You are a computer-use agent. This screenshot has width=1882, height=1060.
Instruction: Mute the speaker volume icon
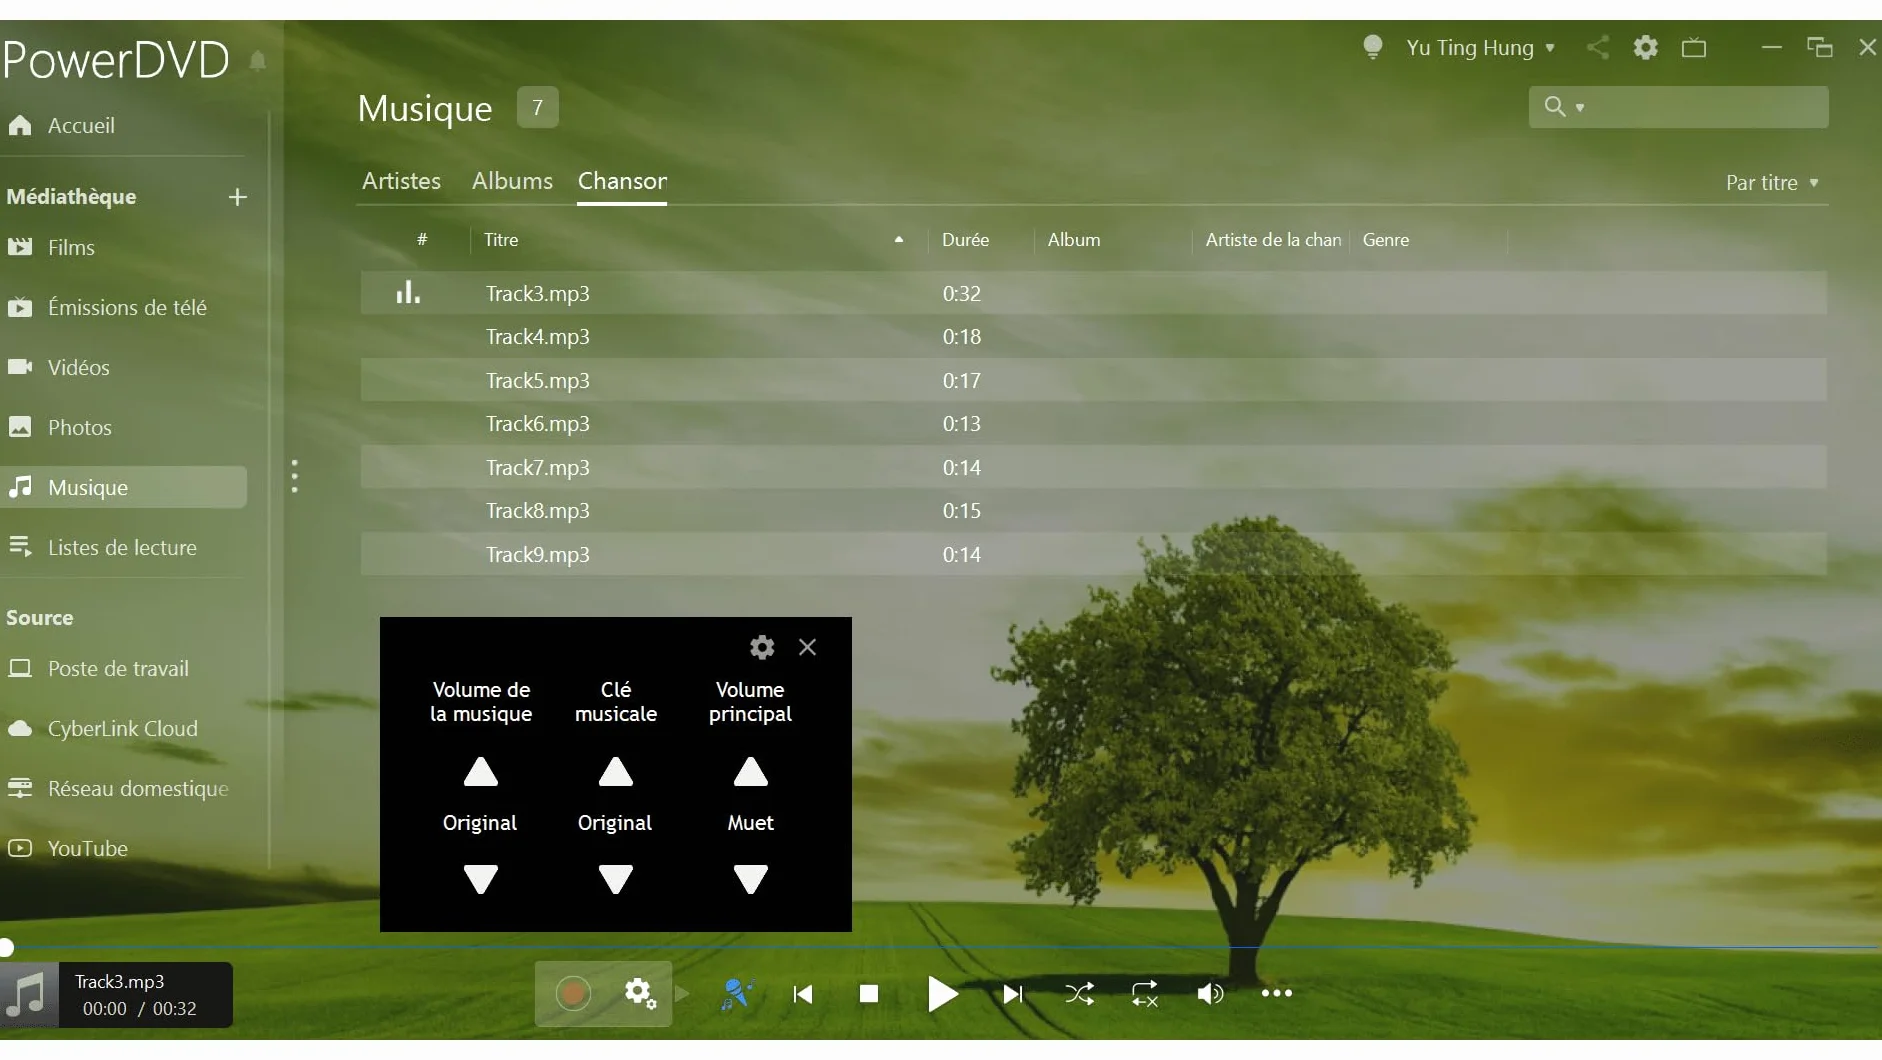[1210, 993]
